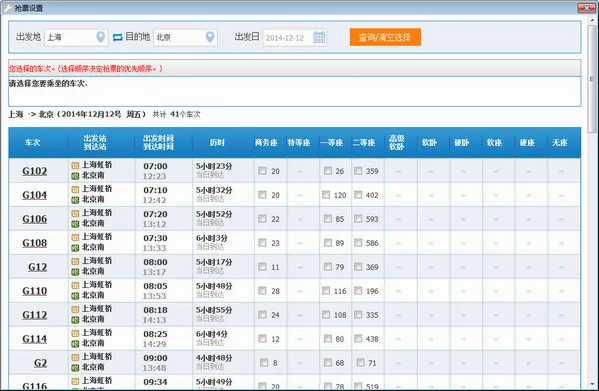The image size is (599, 391).
Task: Click the 出发日 date field 2014-12-12
Action: pyautogui.click(x=294, y=37)
